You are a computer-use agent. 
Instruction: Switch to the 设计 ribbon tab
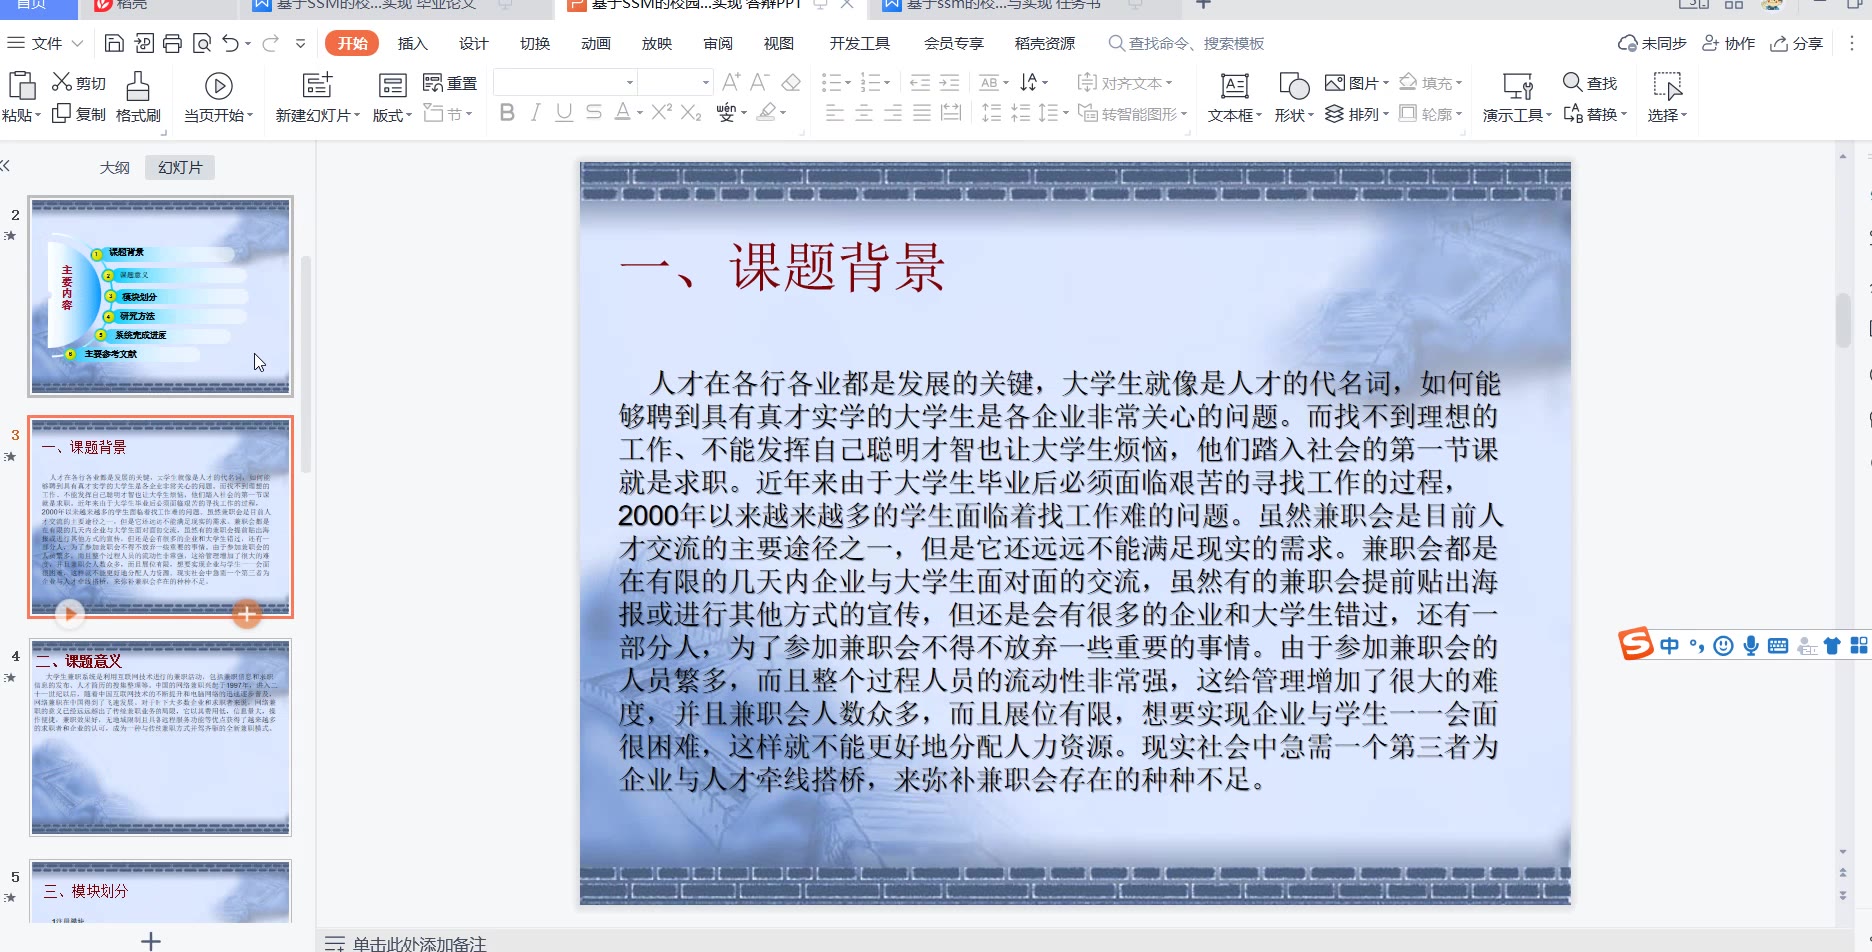pyautogui.click(x=473, y=43)
